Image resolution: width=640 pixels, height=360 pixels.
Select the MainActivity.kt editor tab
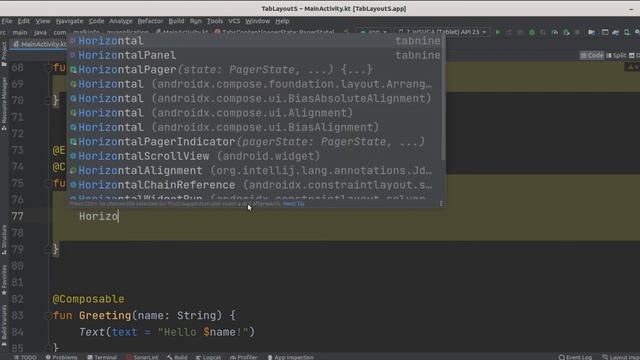coord(40,44)
